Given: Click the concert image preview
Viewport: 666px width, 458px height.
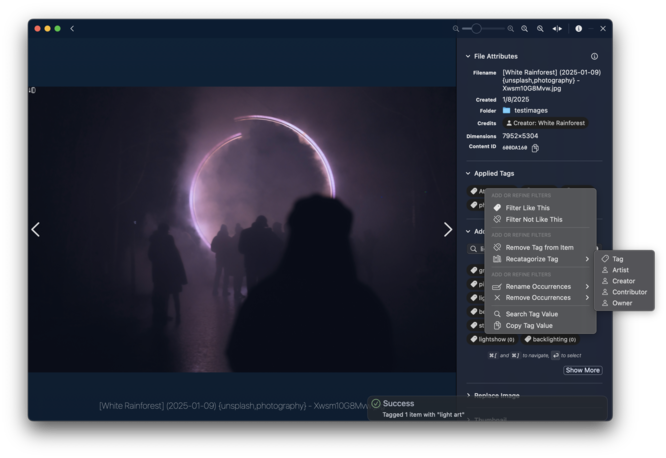Looking at the screenshot, I should coord(242,229).
